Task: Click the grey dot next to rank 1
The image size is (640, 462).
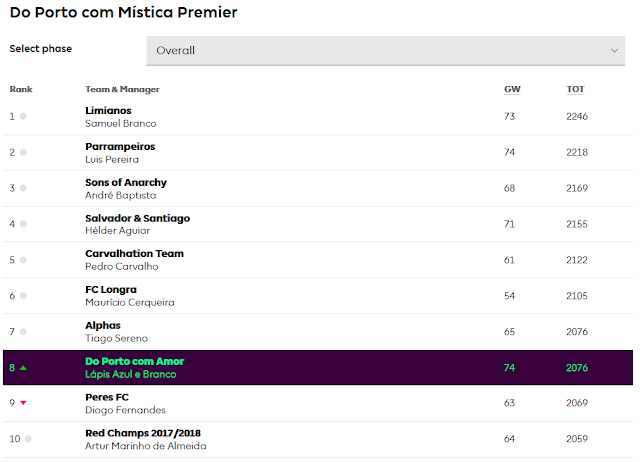Action: (23, 116)
